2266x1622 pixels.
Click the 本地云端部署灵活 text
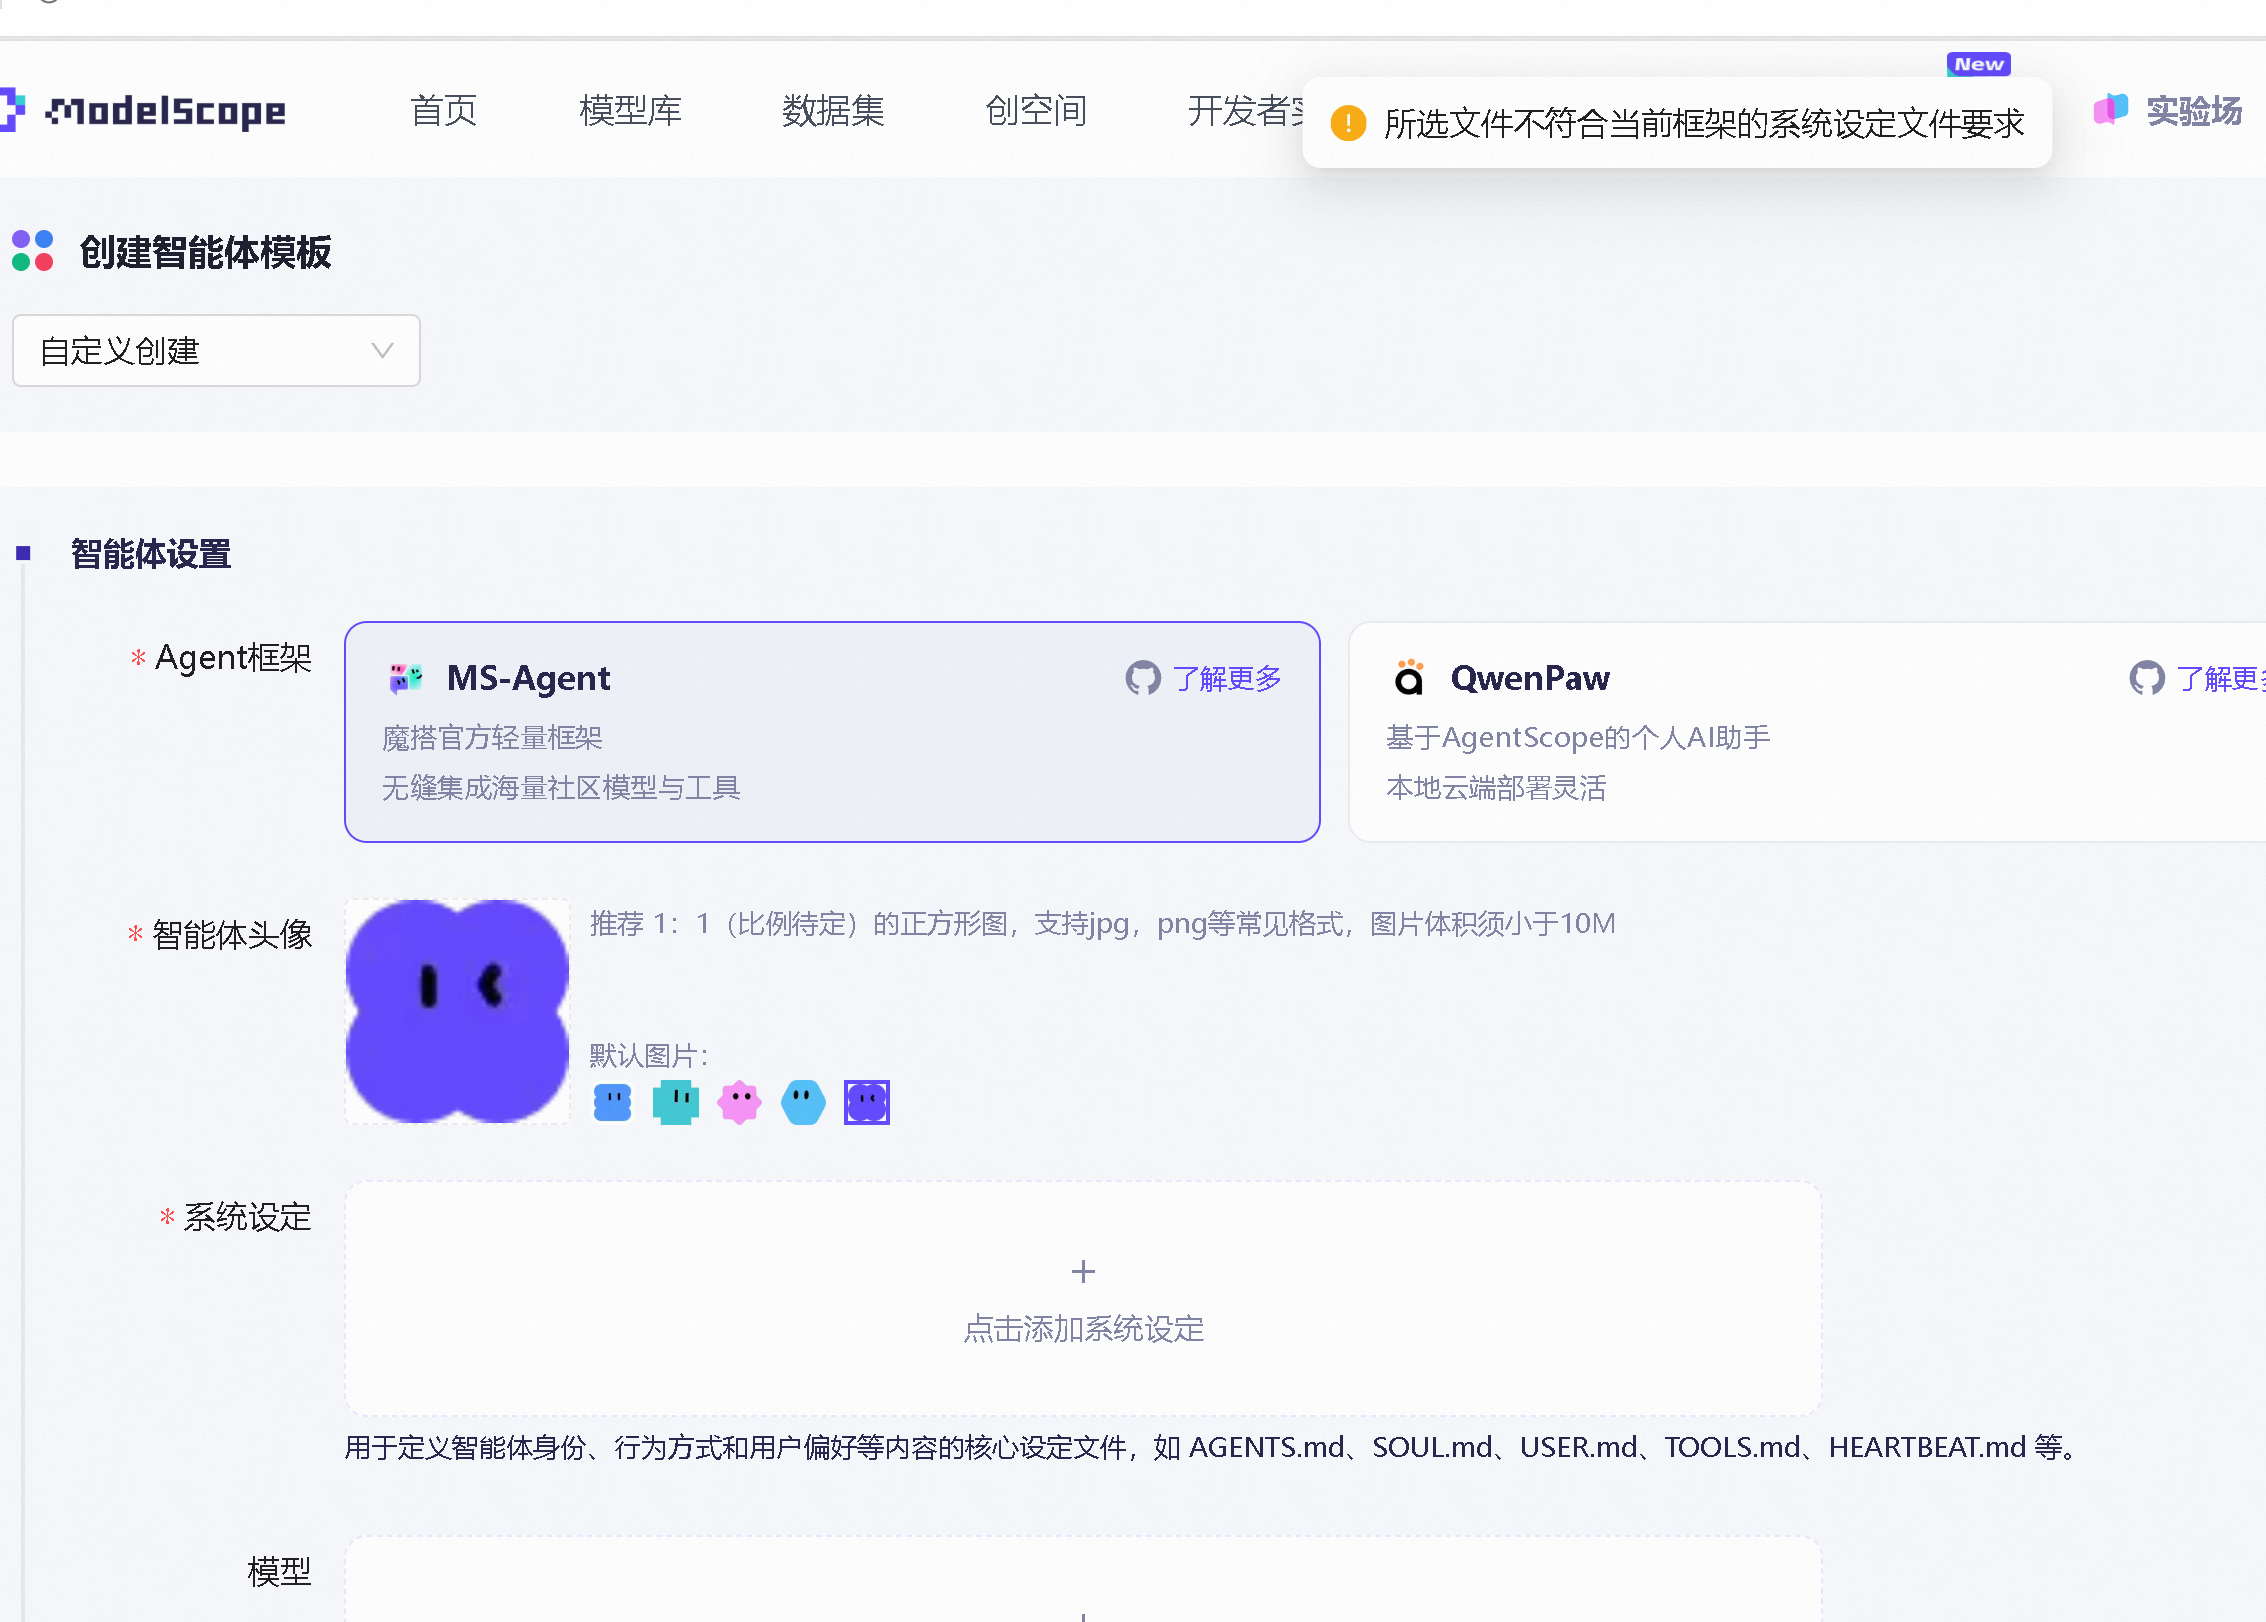(1496, 788)
